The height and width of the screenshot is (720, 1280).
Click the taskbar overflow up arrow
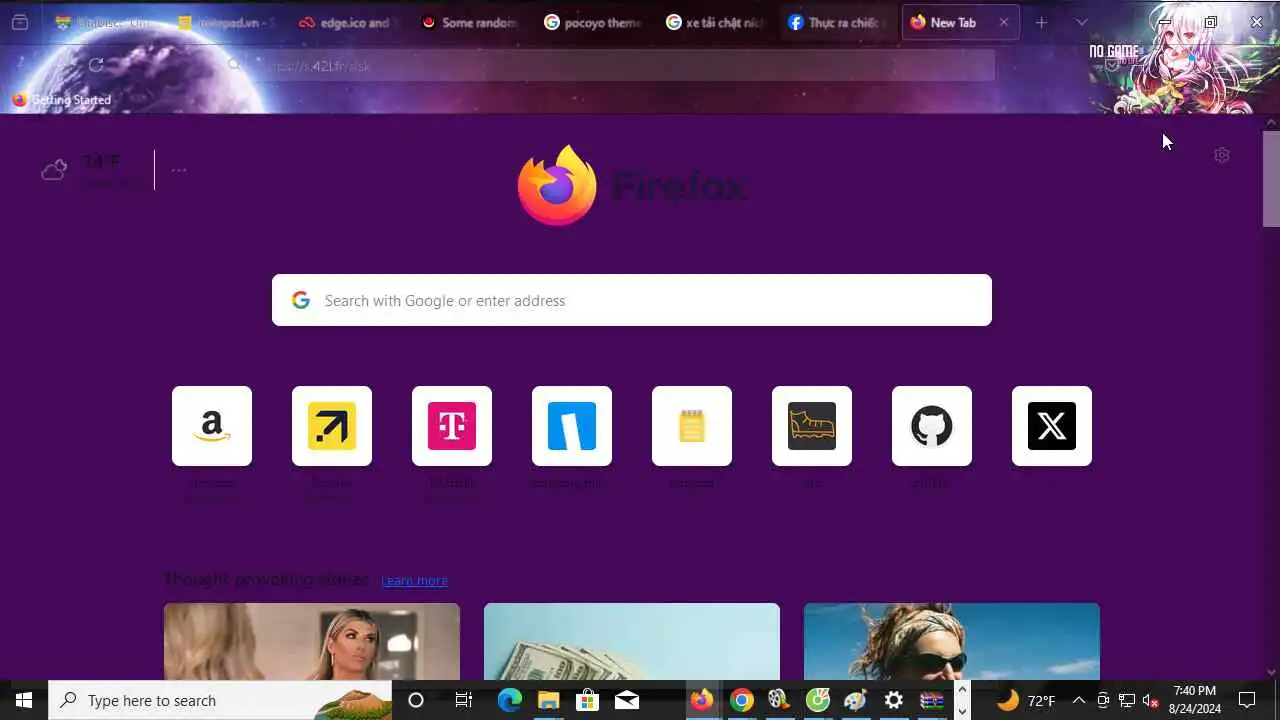(962, 690)
